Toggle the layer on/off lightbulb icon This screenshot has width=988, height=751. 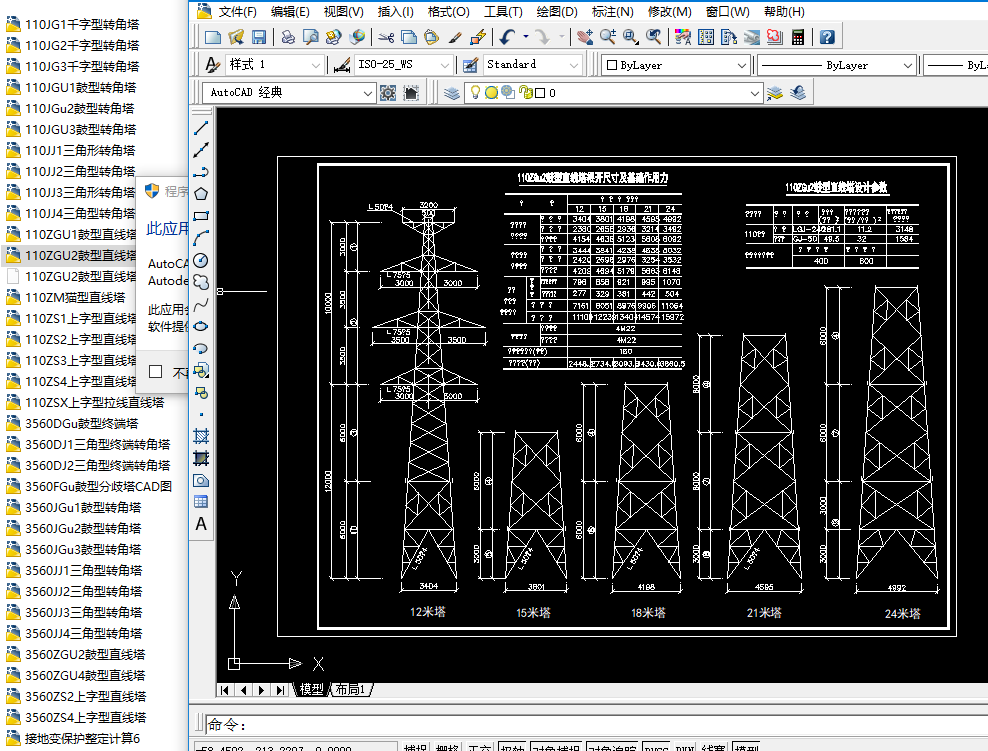pyautogui.click(x=476, y=93)
